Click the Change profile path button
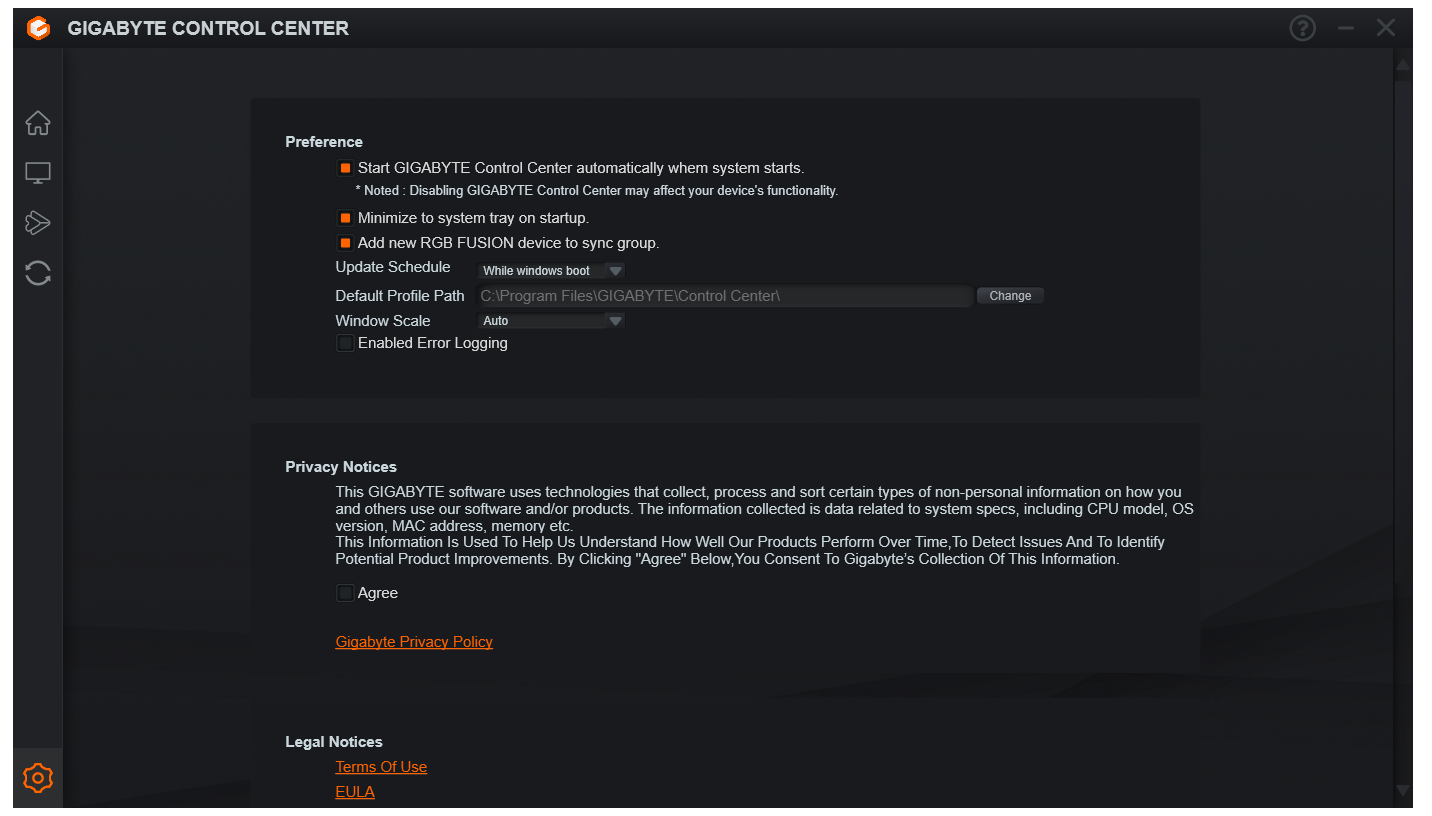Screen dimensions: 1432x816 1010,296
